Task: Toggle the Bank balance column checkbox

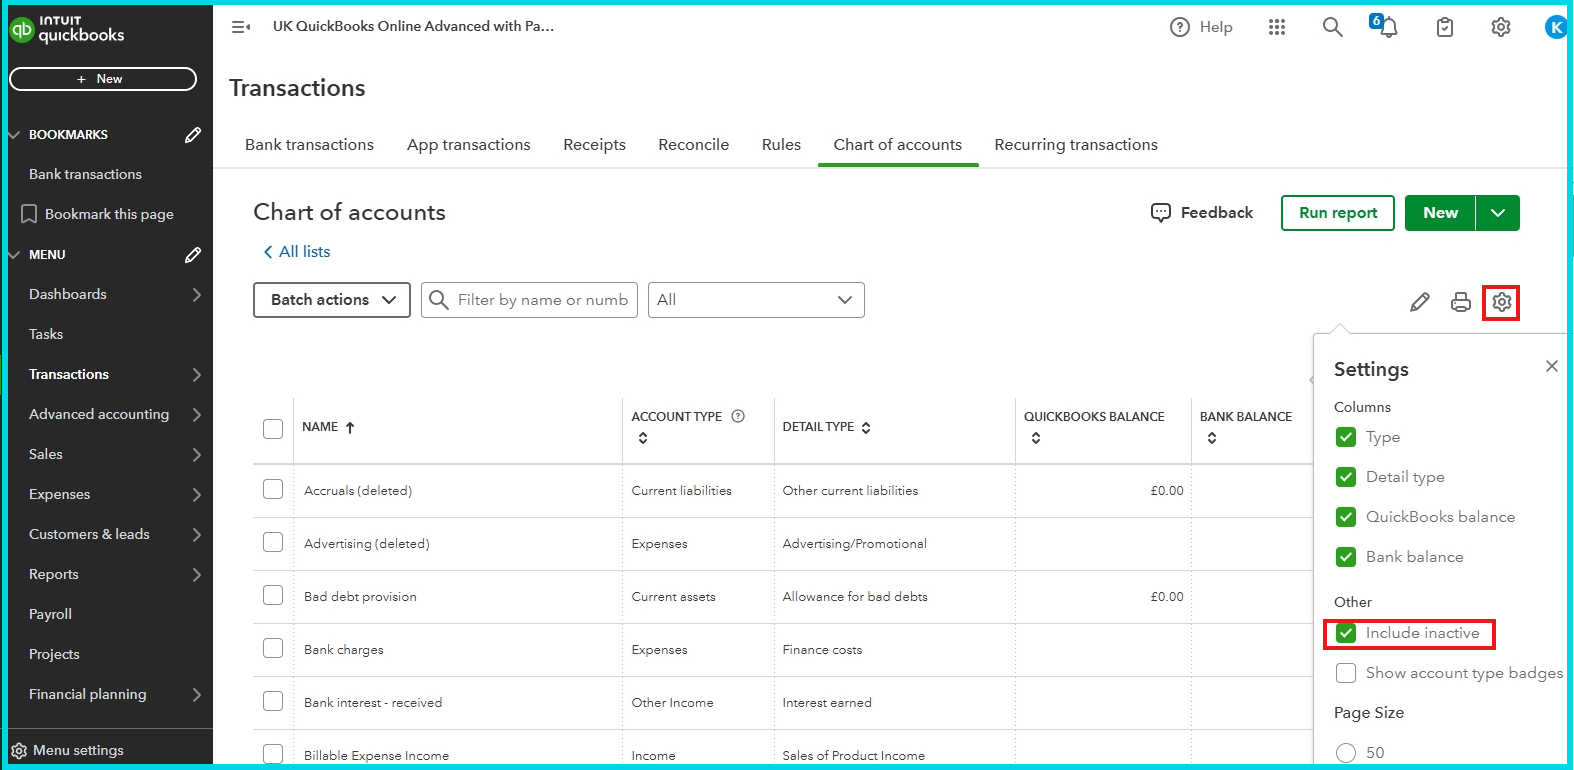Action: click(x=1346, y=557)
